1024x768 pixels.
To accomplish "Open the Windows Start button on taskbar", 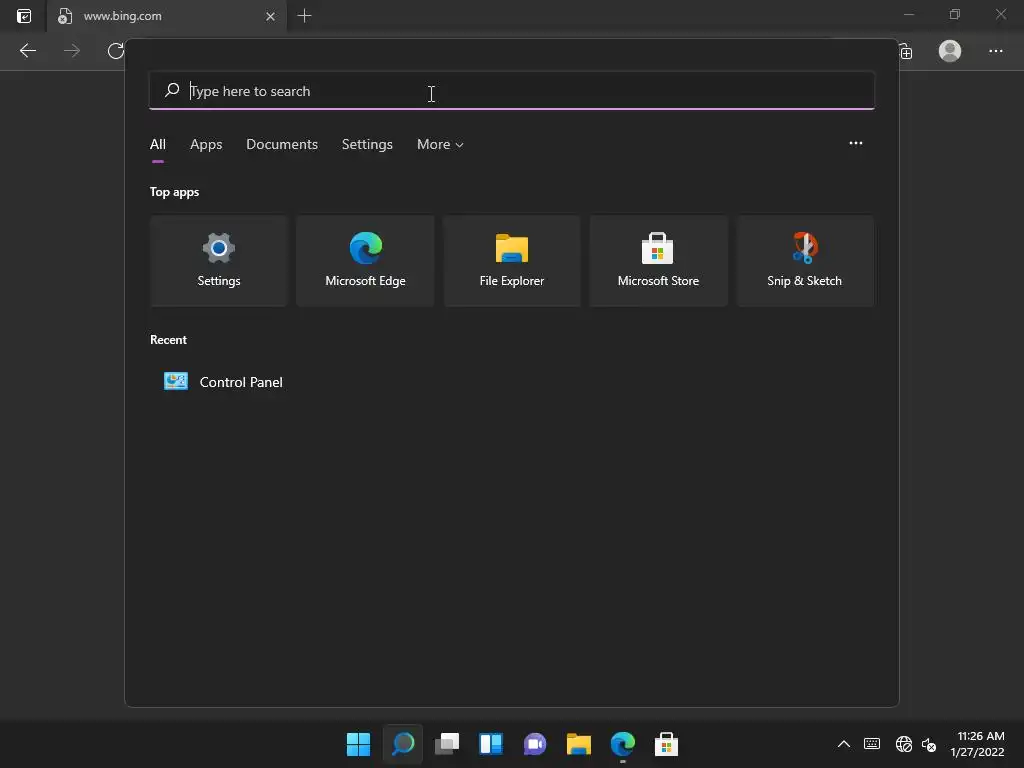I will point(358,744).
